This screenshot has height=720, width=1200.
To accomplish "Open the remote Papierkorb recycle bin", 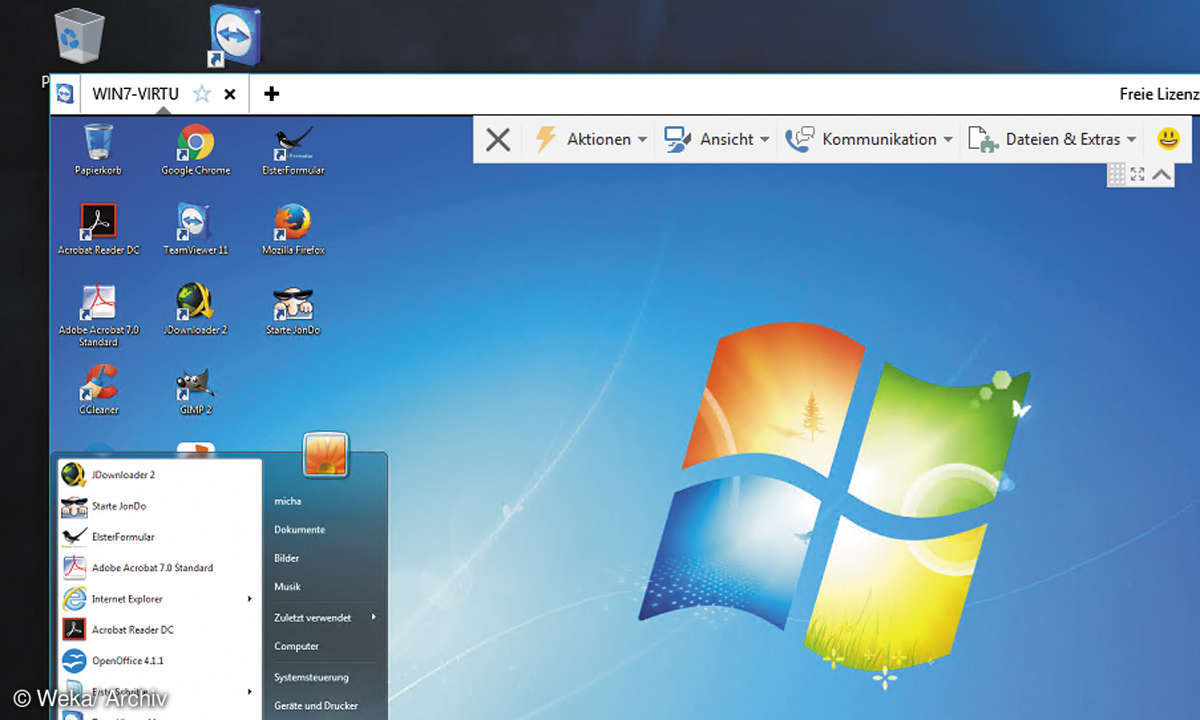I will point(98,145).
